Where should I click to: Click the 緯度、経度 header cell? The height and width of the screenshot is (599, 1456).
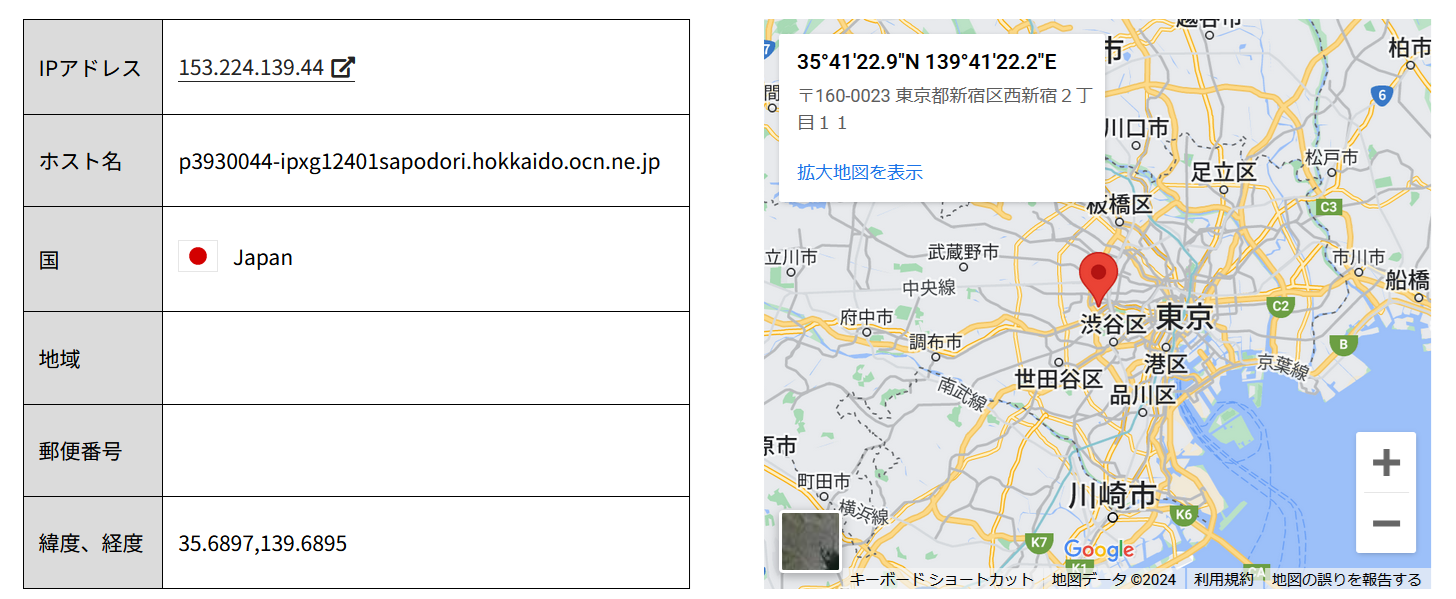(x=93, y=543)
